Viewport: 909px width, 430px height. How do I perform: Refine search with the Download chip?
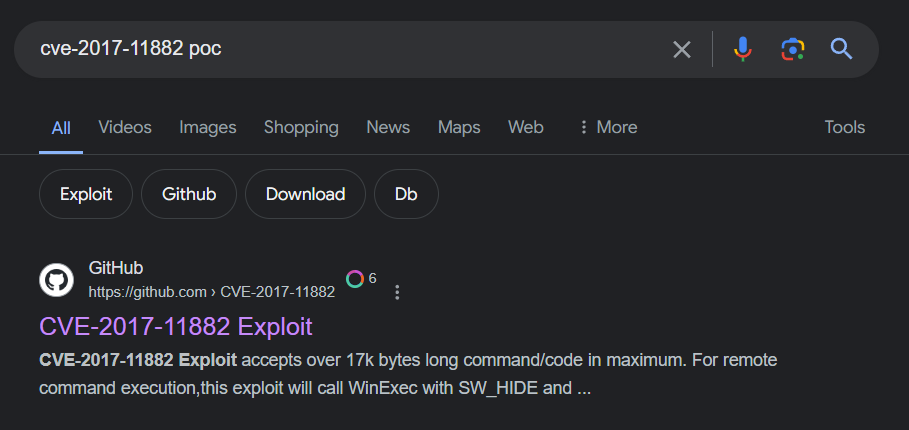point(306,194)
